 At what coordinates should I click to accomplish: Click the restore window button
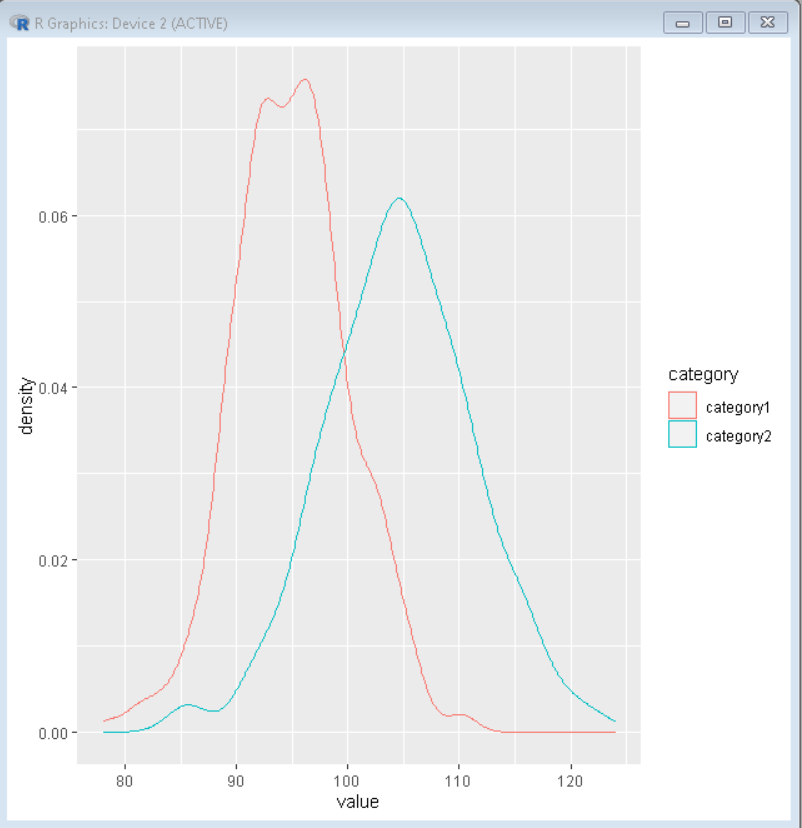pyautogui.click(x=724, y=21)
